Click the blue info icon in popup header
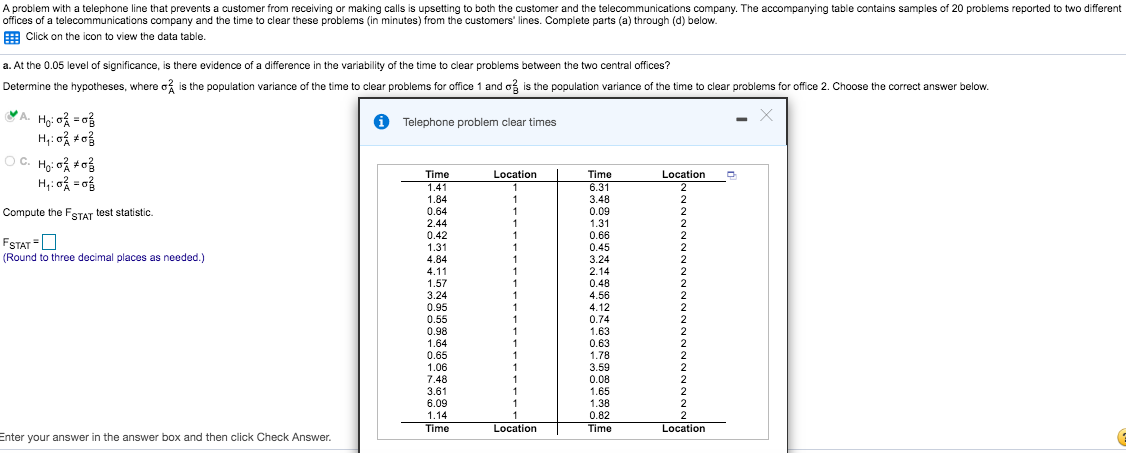Screen dimensions: 1126x453 pyautogui.click(x=383, y=122)
